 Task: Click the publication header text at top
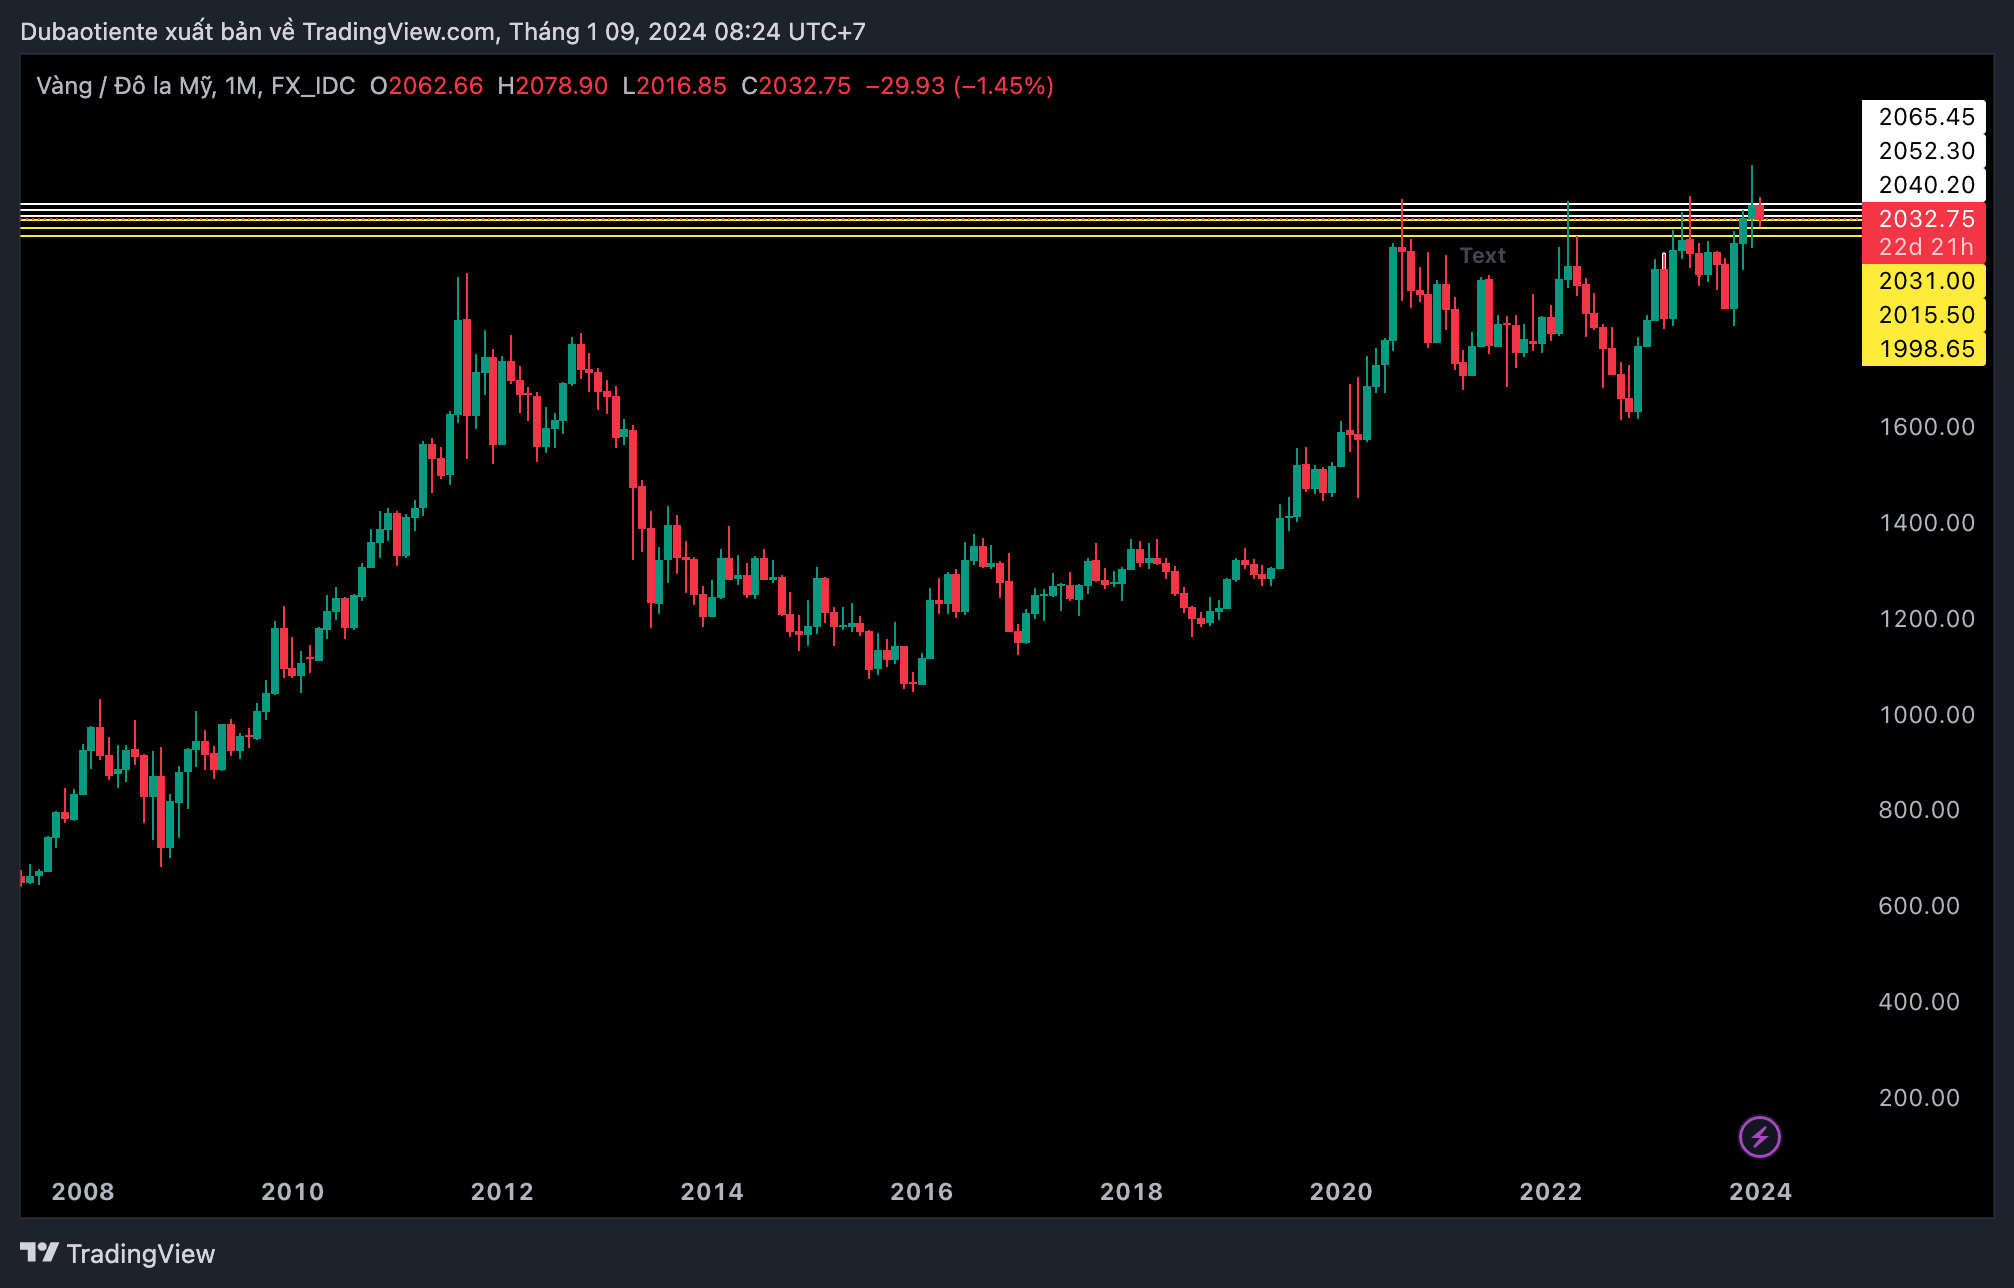(x=443, y=32)
